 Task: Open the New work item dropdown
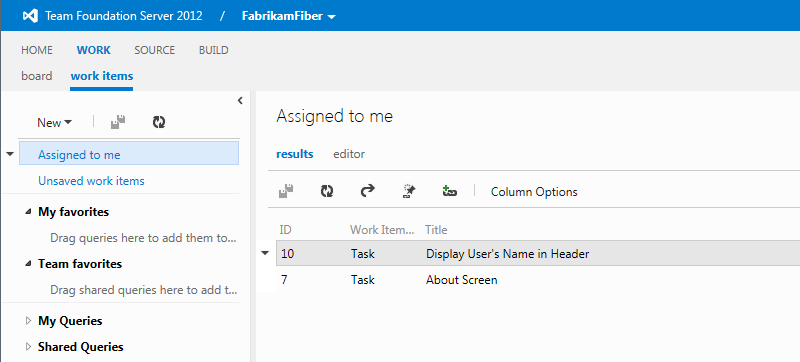pyautogui.click(x=54, y=123)
